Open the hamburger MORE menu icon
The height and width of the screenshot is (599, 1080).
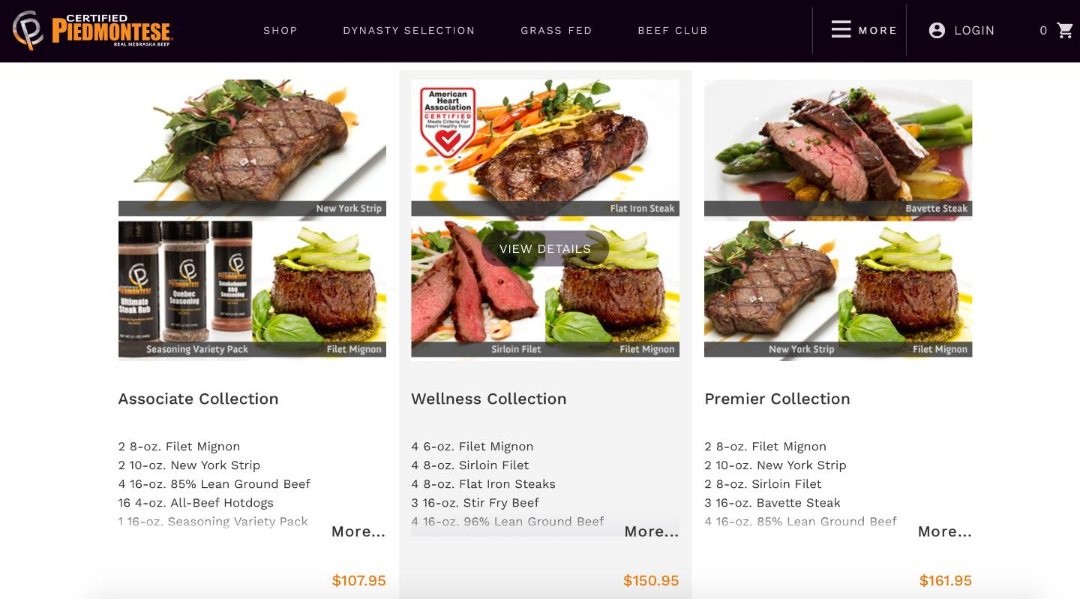tap(841, 30)
